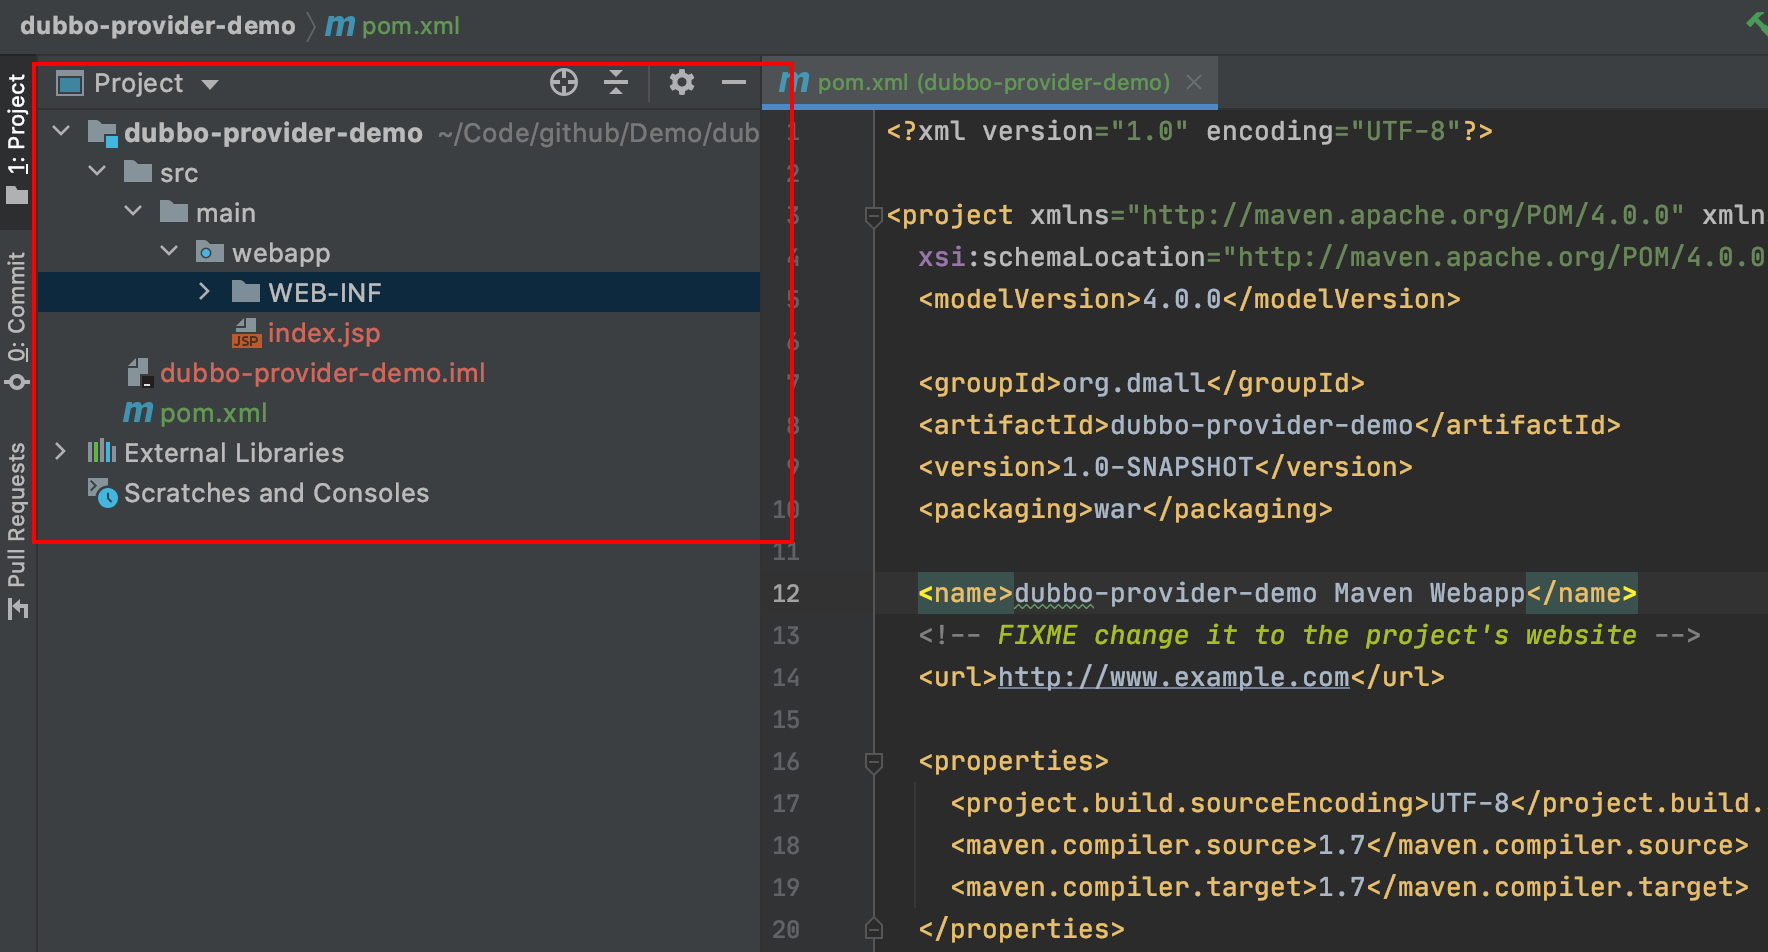Select Scratches and Consoles node
This screenshot has width=1768, height=952.
[x=276, y=493]
